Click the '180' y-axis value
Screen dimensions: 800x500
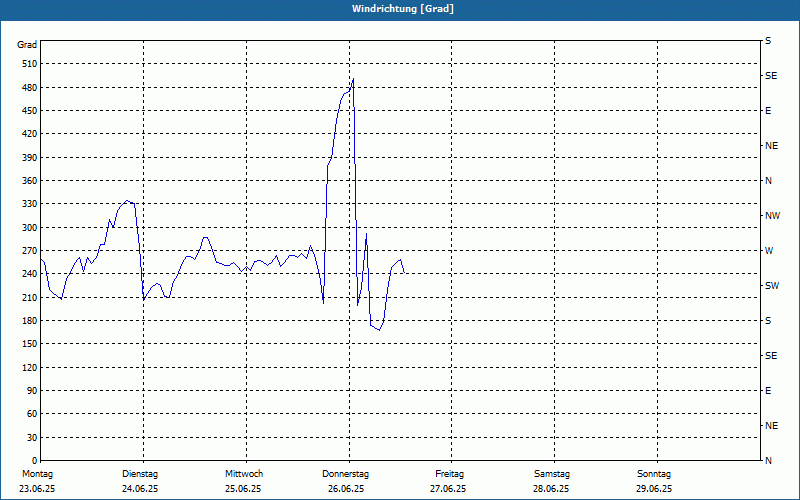(x=30, y=320)
